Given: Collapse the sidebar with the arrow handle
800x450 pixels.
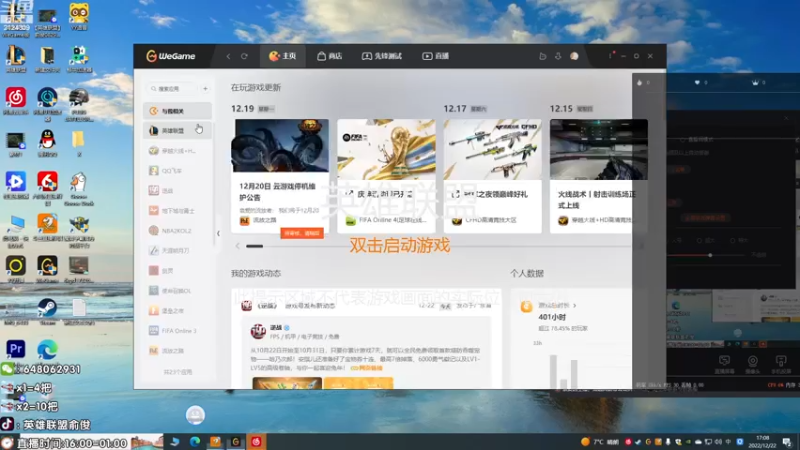Looking at the screenshot, I should coord(218,234).
